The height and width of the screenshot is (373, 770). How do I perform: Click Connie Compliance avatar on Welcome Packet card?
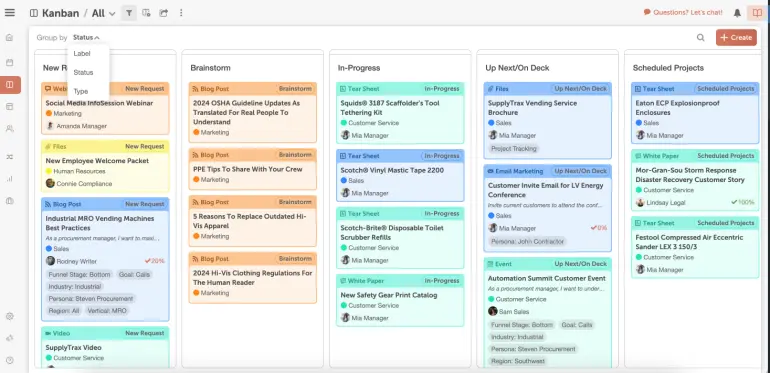[50, 183]
